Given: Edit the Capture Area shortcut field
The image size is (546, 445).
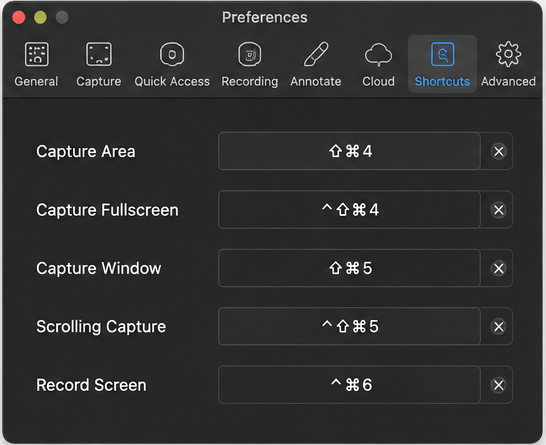Looking at the screenshot, I should point(349,151).
